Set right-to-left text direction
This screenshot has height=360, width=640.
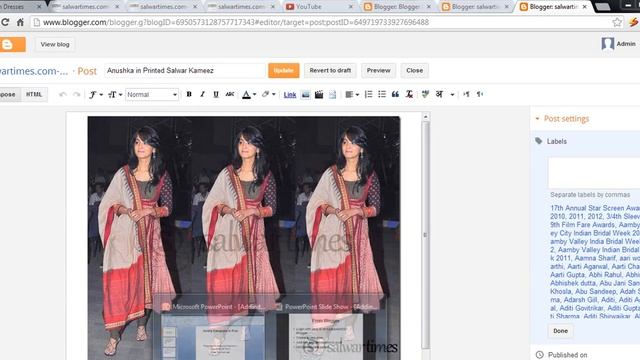point(480,94)
